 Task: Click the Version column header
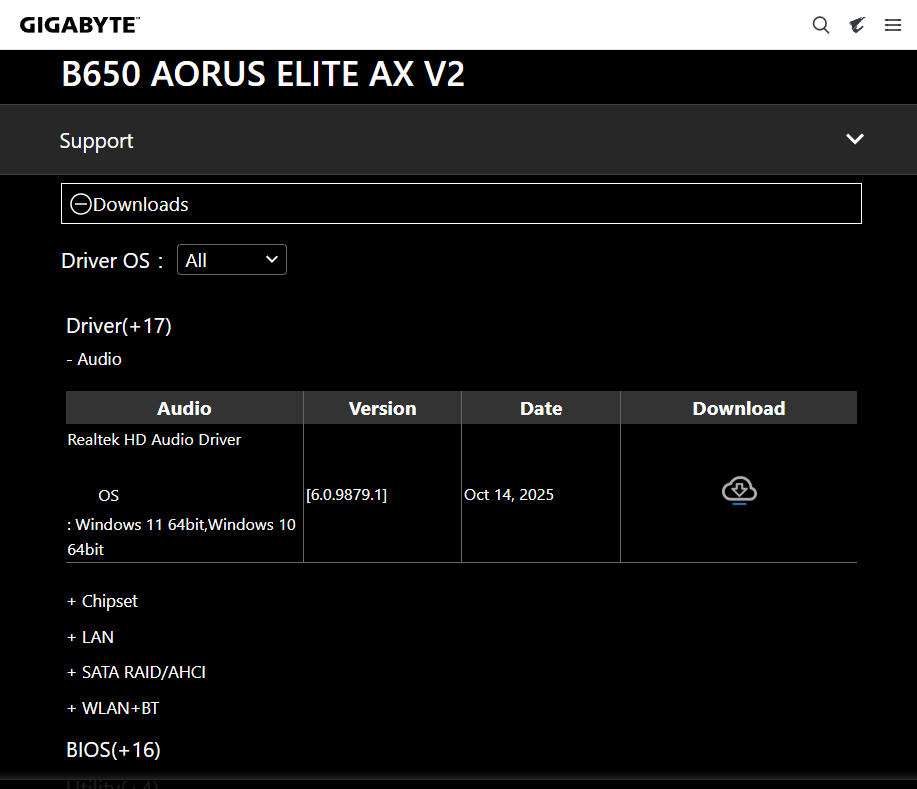[x=382, y=408]
